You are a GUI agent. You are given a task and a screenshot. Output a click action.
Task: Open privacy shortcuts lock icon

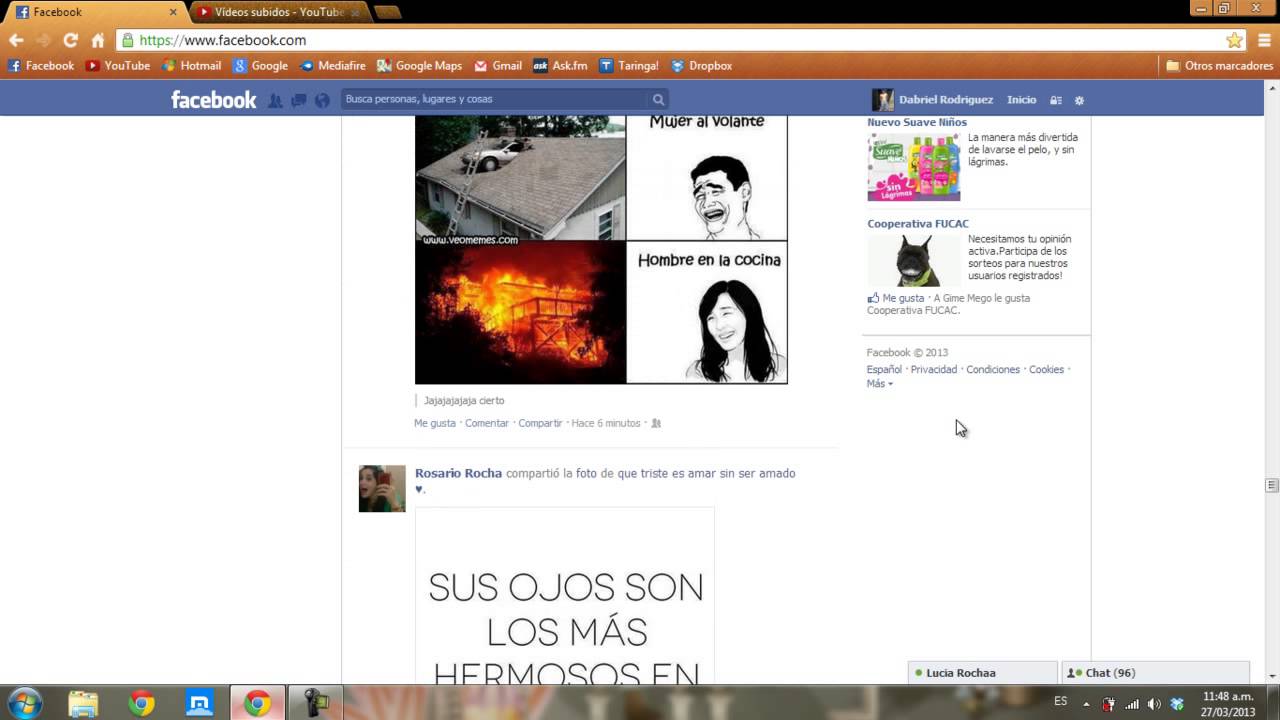point(1055,100)
